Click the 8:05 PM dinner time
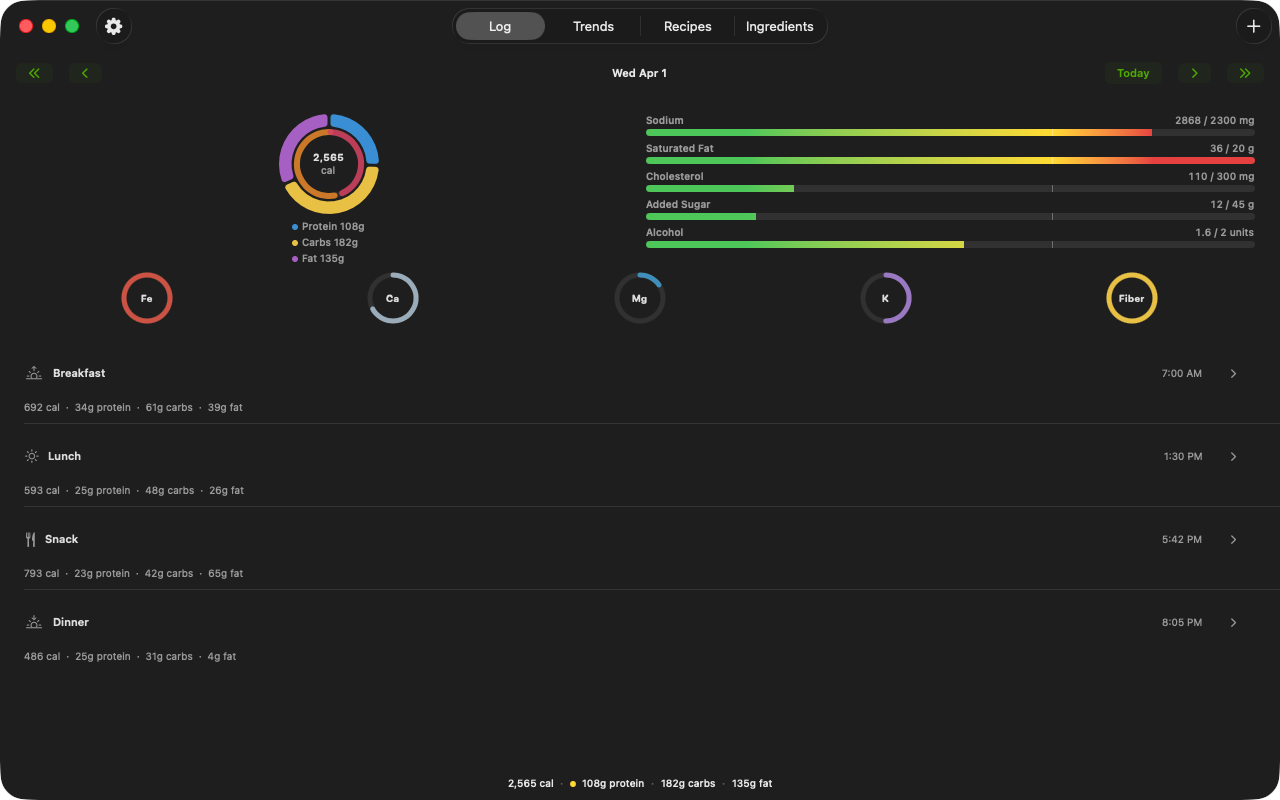Screen dimensions: 1280x800 point(1182,622)
